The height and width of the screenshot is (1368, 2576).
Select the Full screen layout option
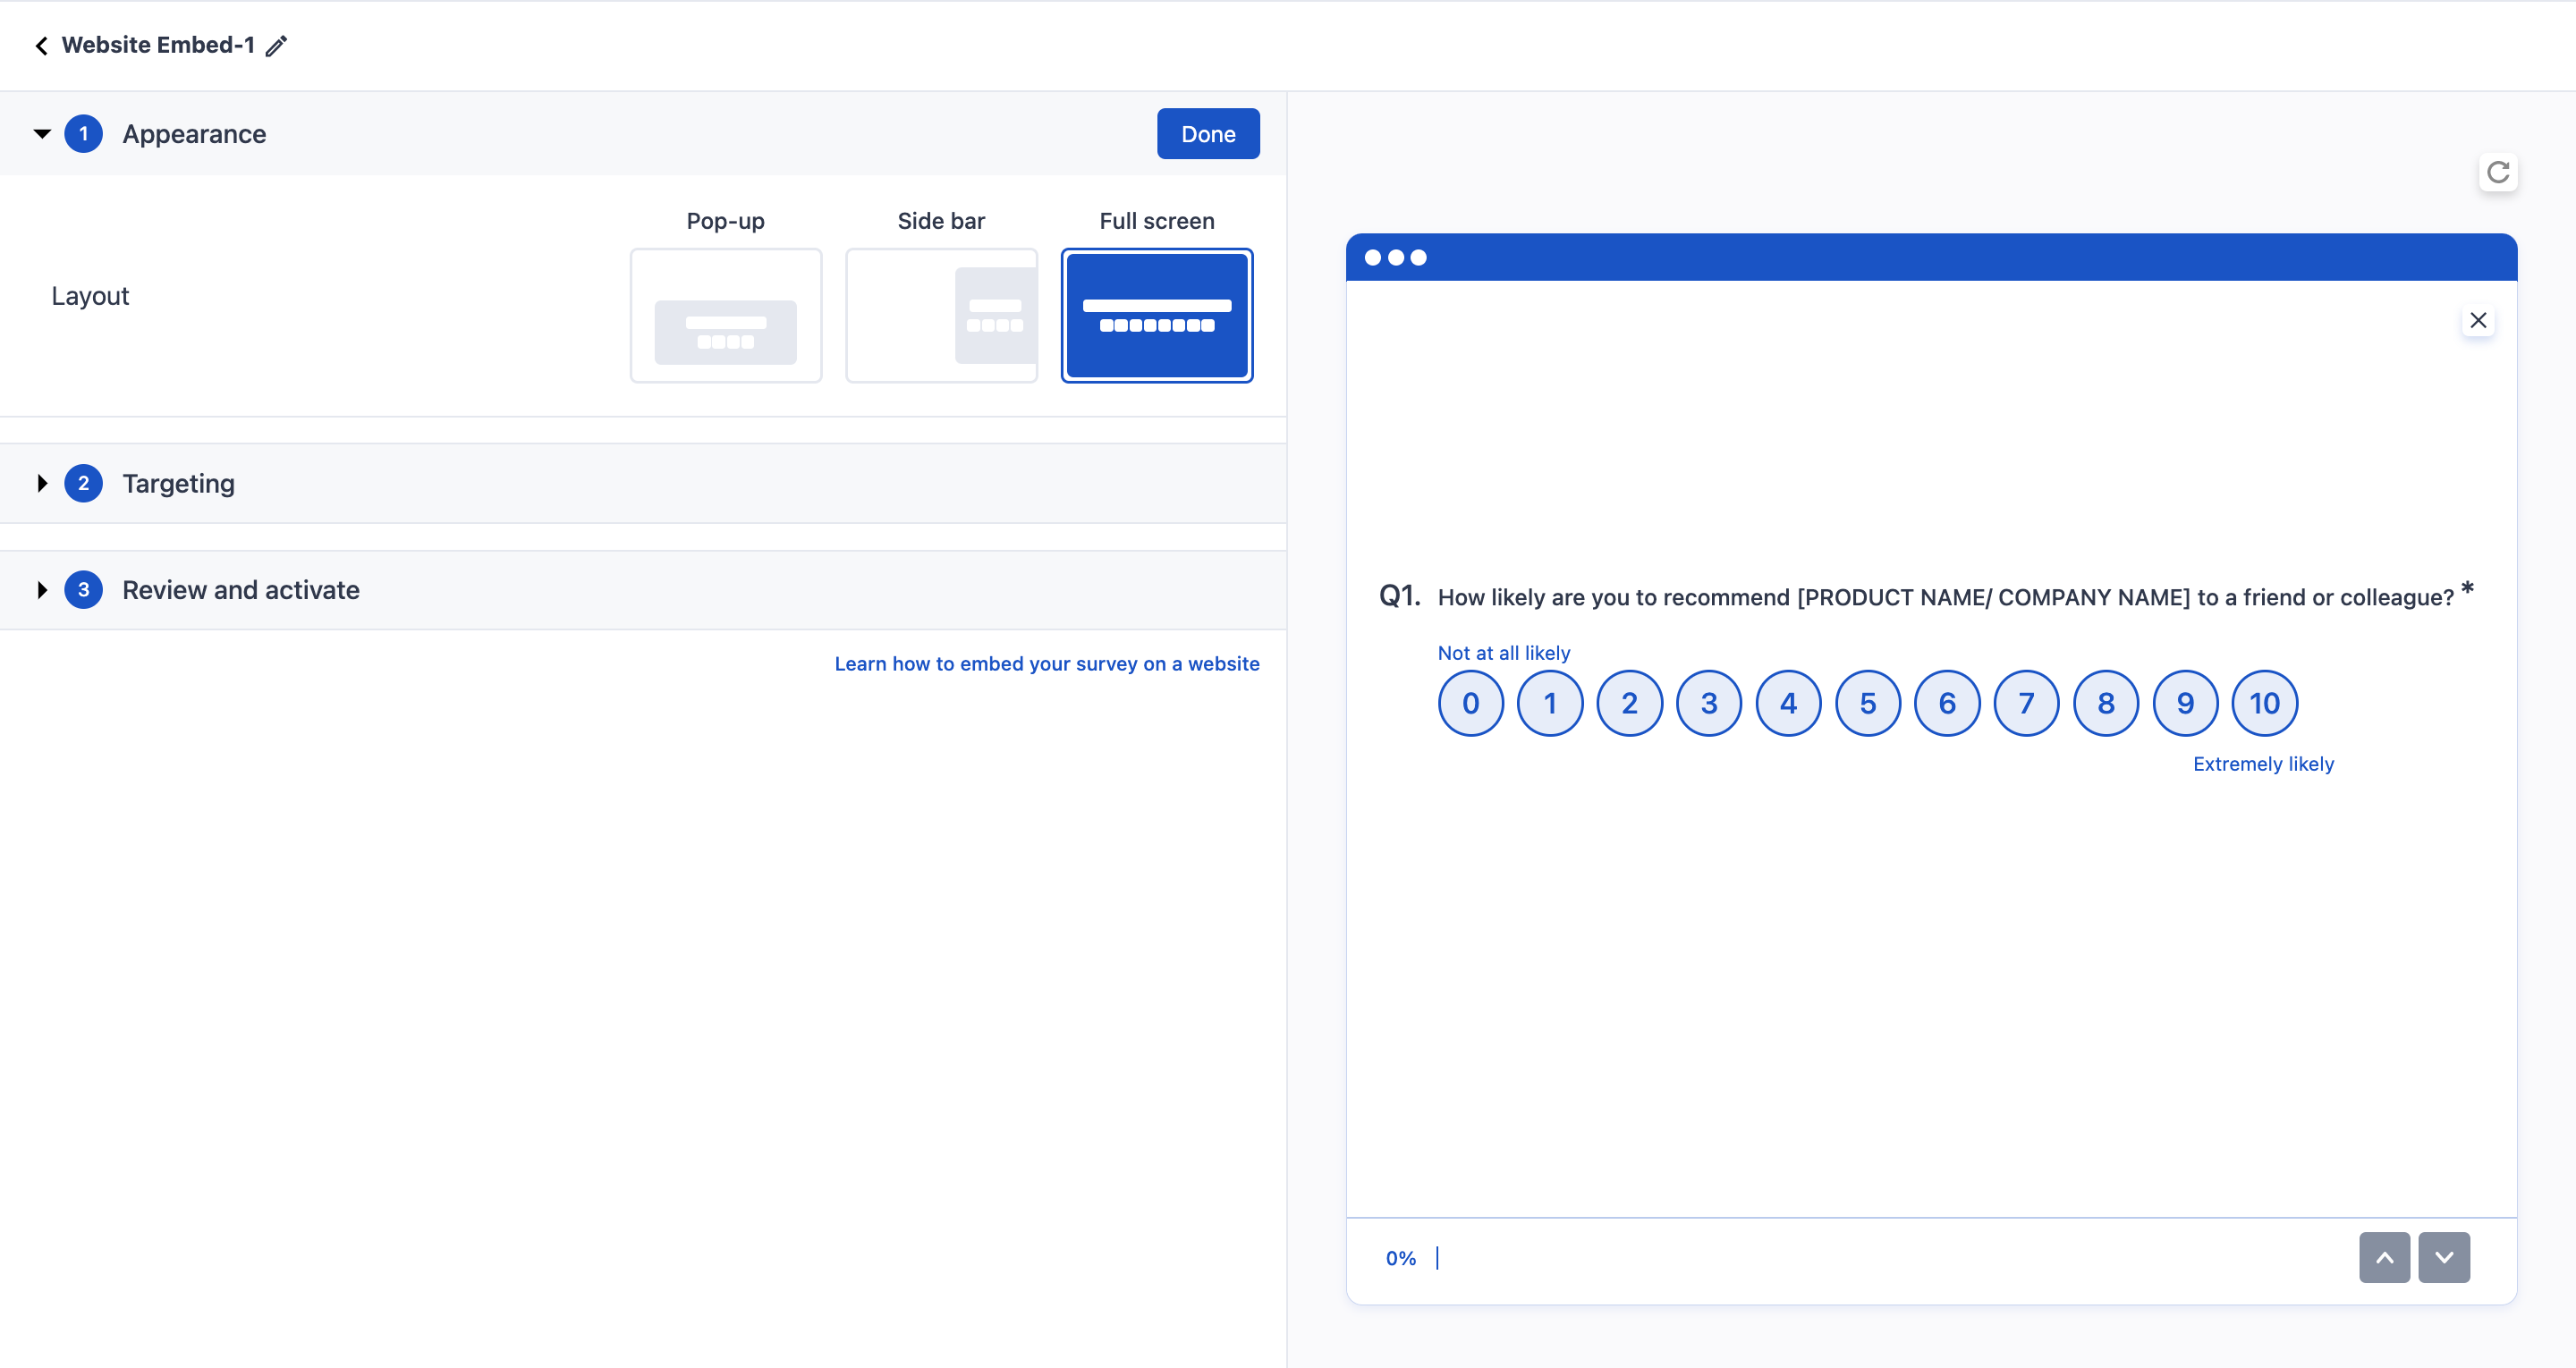[x=1157, y=315]
